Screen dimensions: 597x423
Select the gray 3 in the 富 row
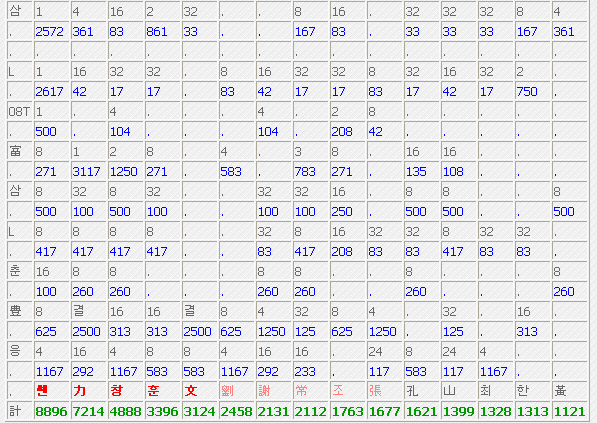pos(298,152)
